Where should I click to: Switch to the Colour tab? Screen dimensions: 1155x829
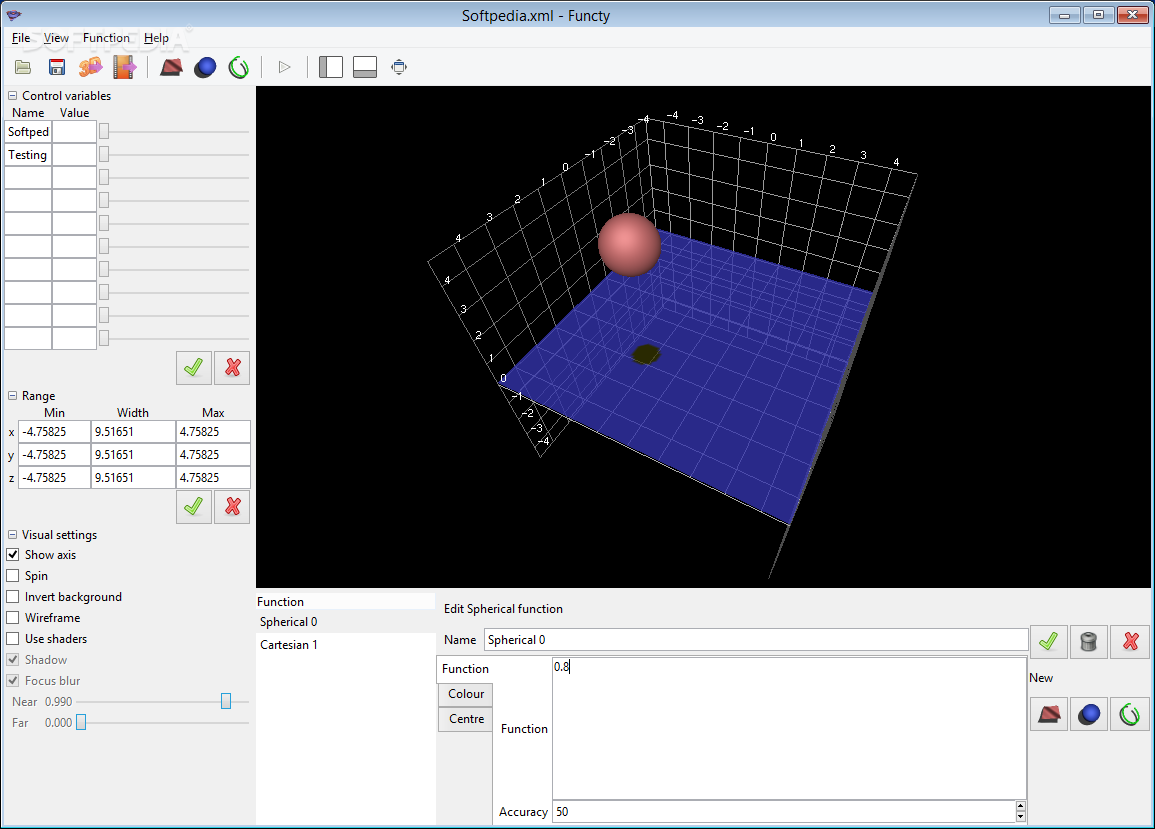coord(466,694)
